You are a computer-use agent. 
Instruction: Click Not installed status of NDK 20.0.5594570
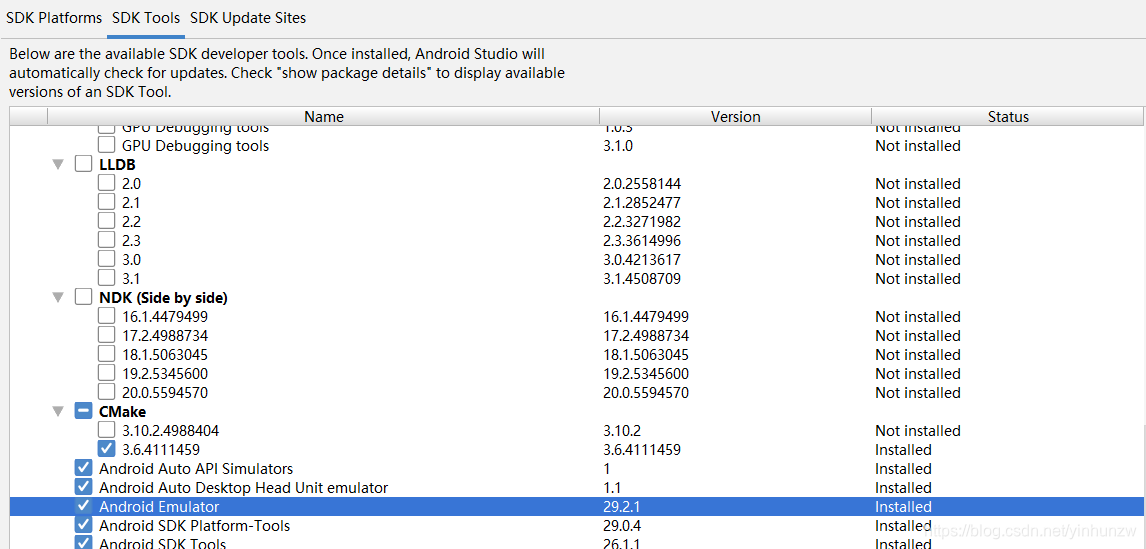point(918,393)
